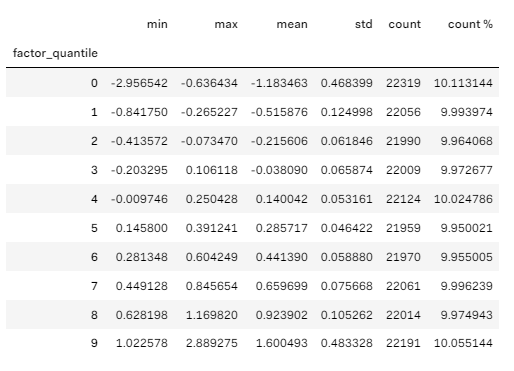
Task: Select the count column header
Action: coord(405,24)
